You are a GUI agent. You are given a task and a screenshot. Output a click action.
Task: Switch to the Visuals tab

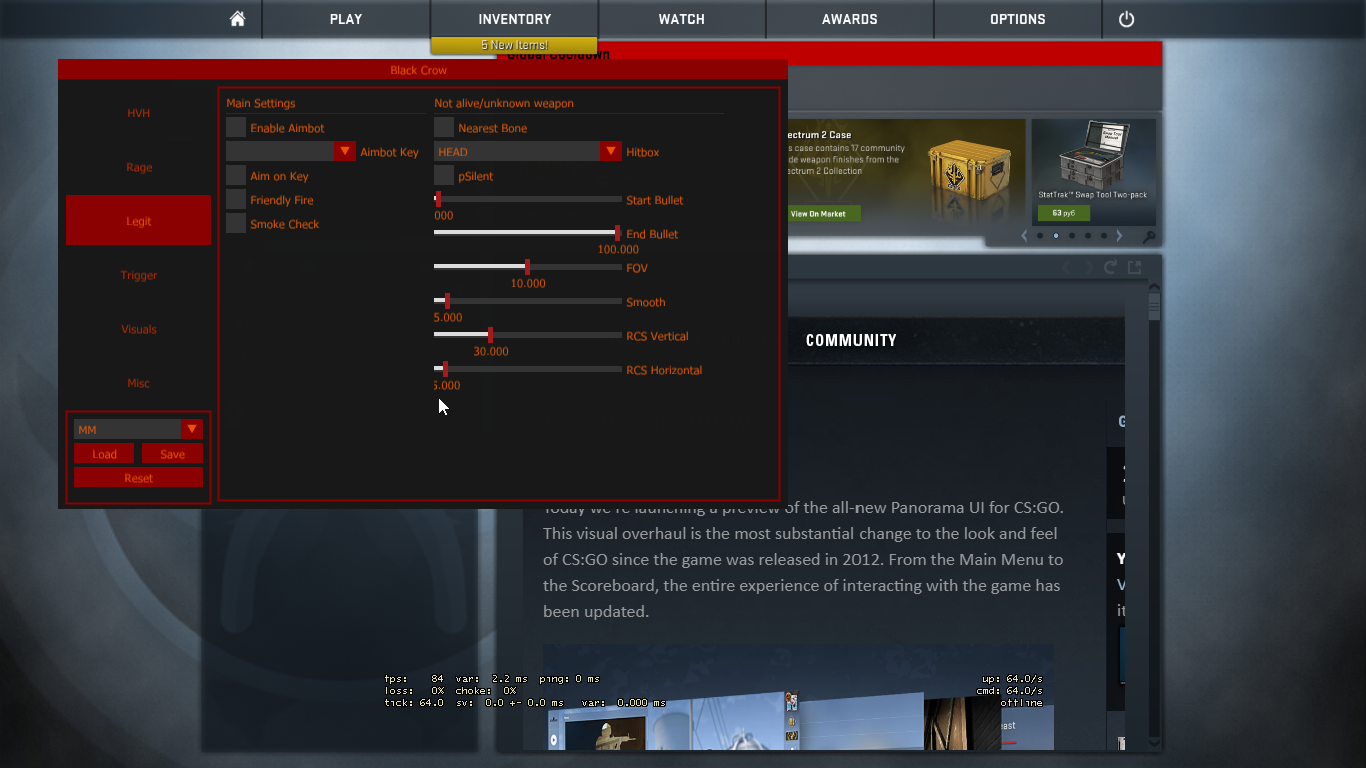[139, 329]
